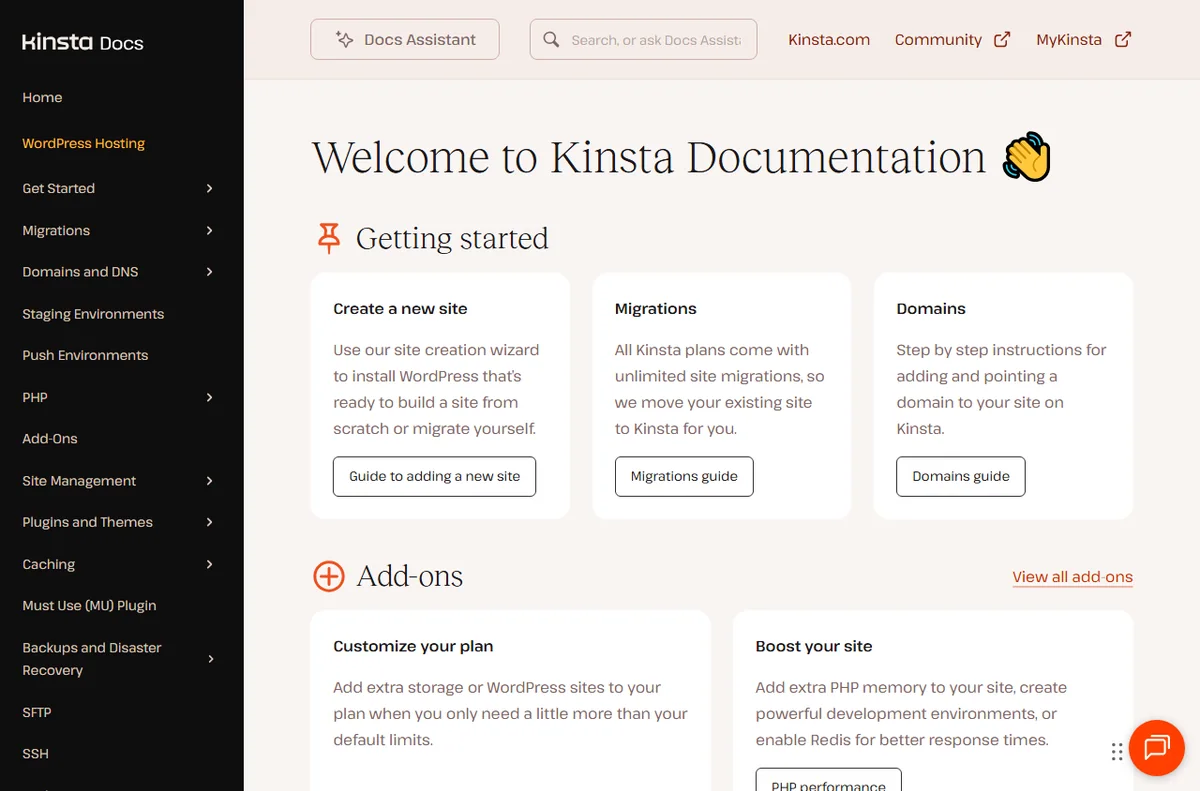Open Site Management sidebar item
The width and height of the screenshot is (1200, 791).
[x=79, y=481]
